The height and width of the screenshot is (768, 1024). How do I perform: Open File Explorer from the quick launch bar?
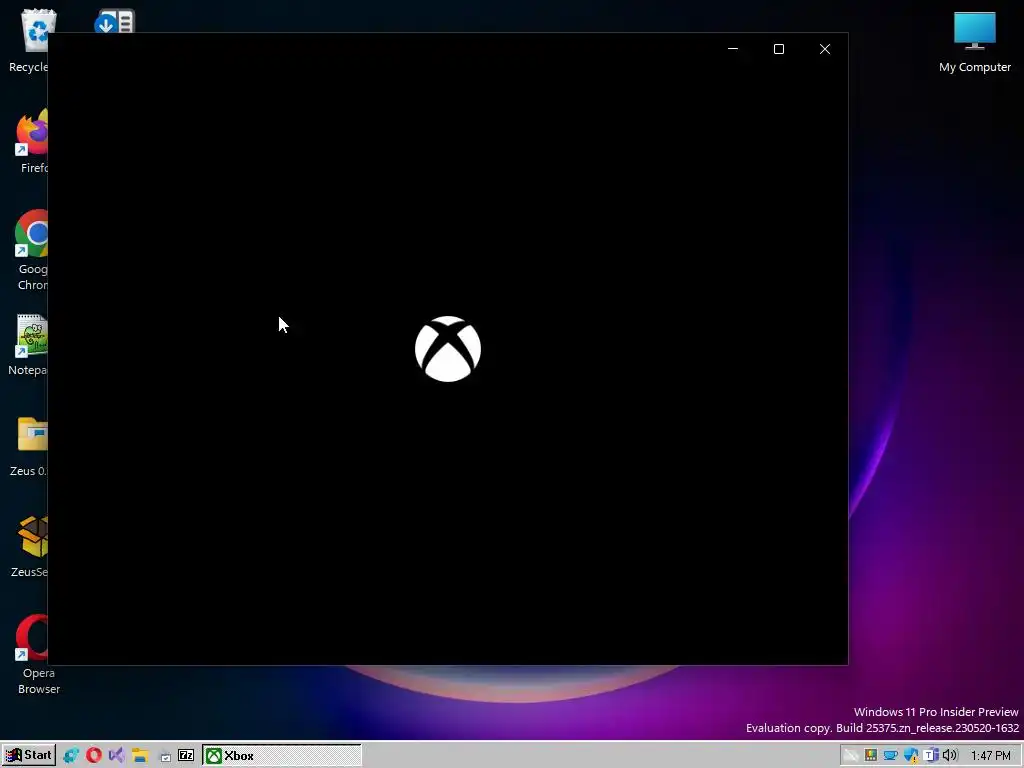[140, 756]
